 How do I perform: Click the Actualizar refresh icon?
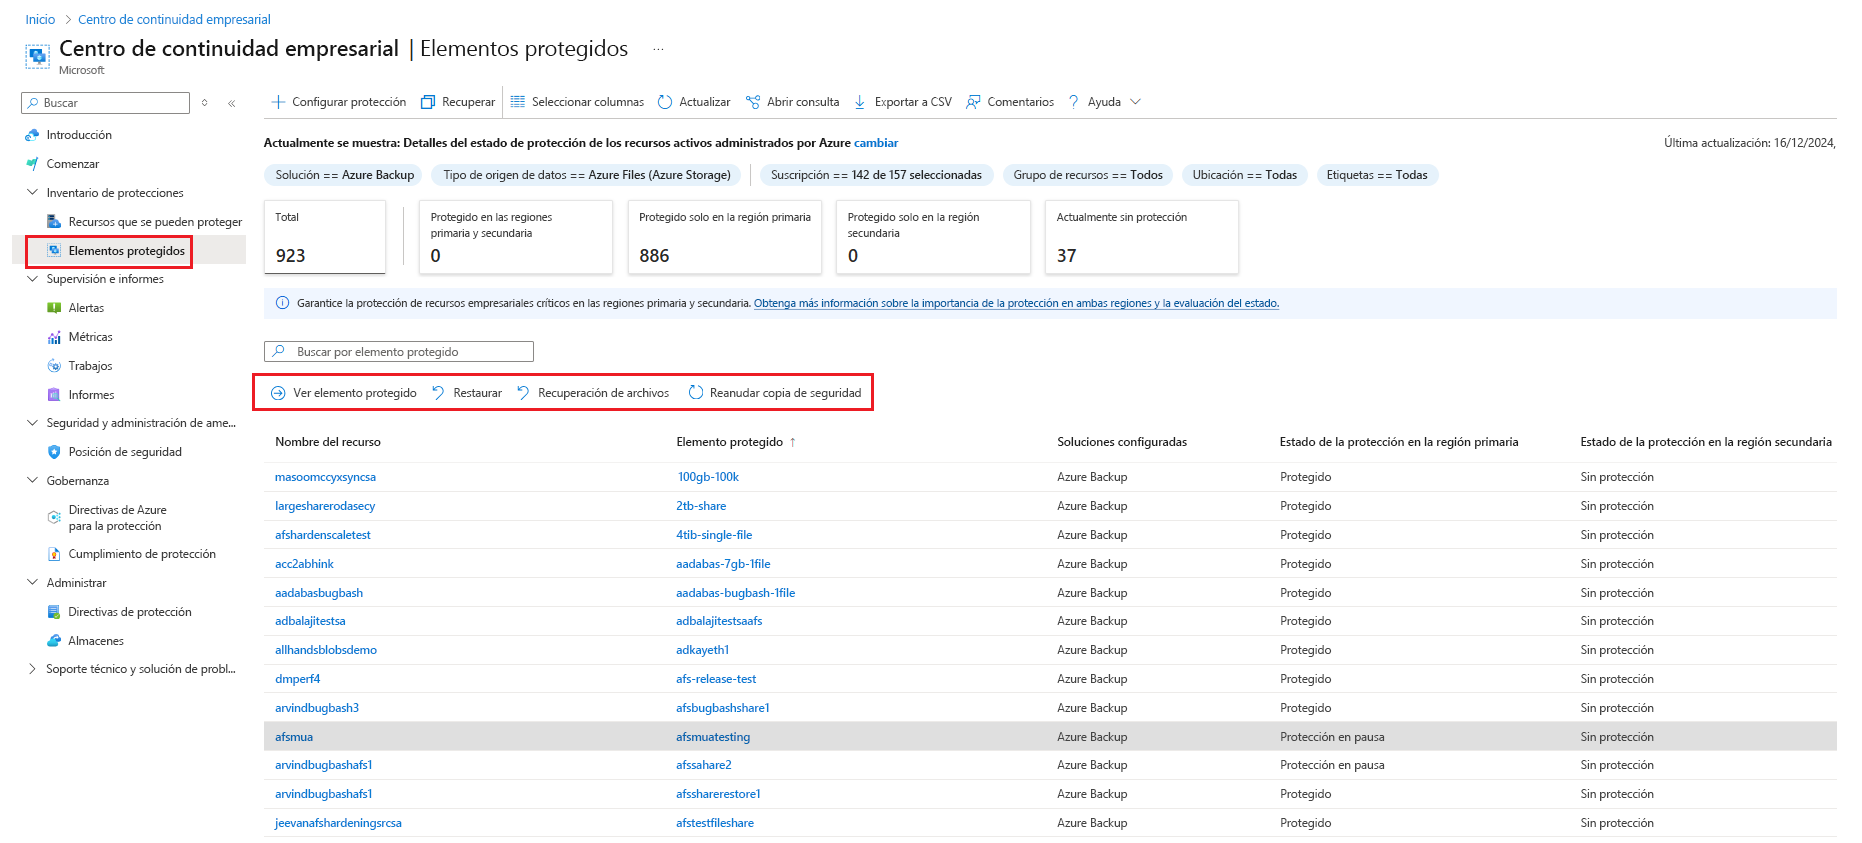665,102
